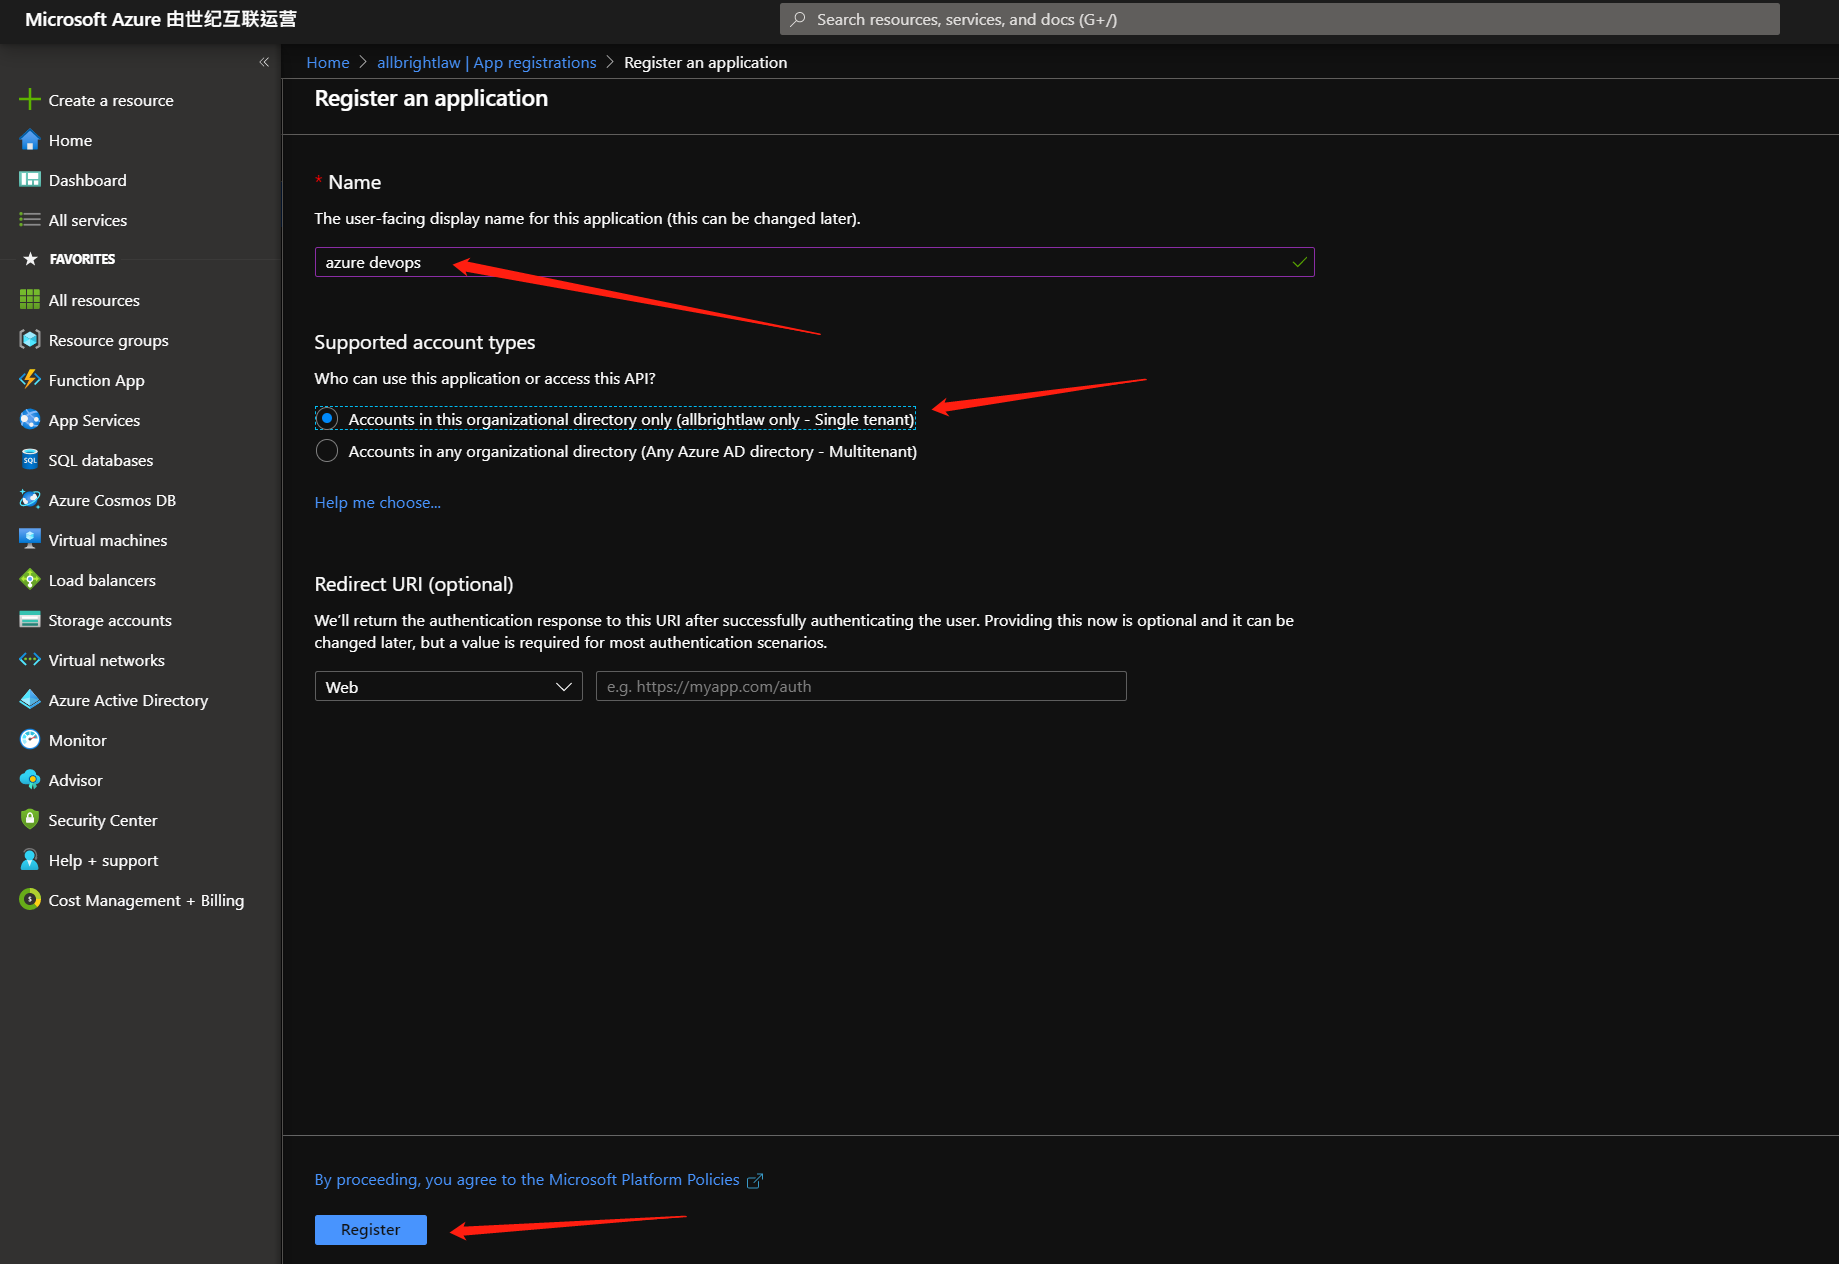Click the external link icon beside Platform Policies
The height and width of the screenshot is (1264, 1839).
click(755, 1181)
